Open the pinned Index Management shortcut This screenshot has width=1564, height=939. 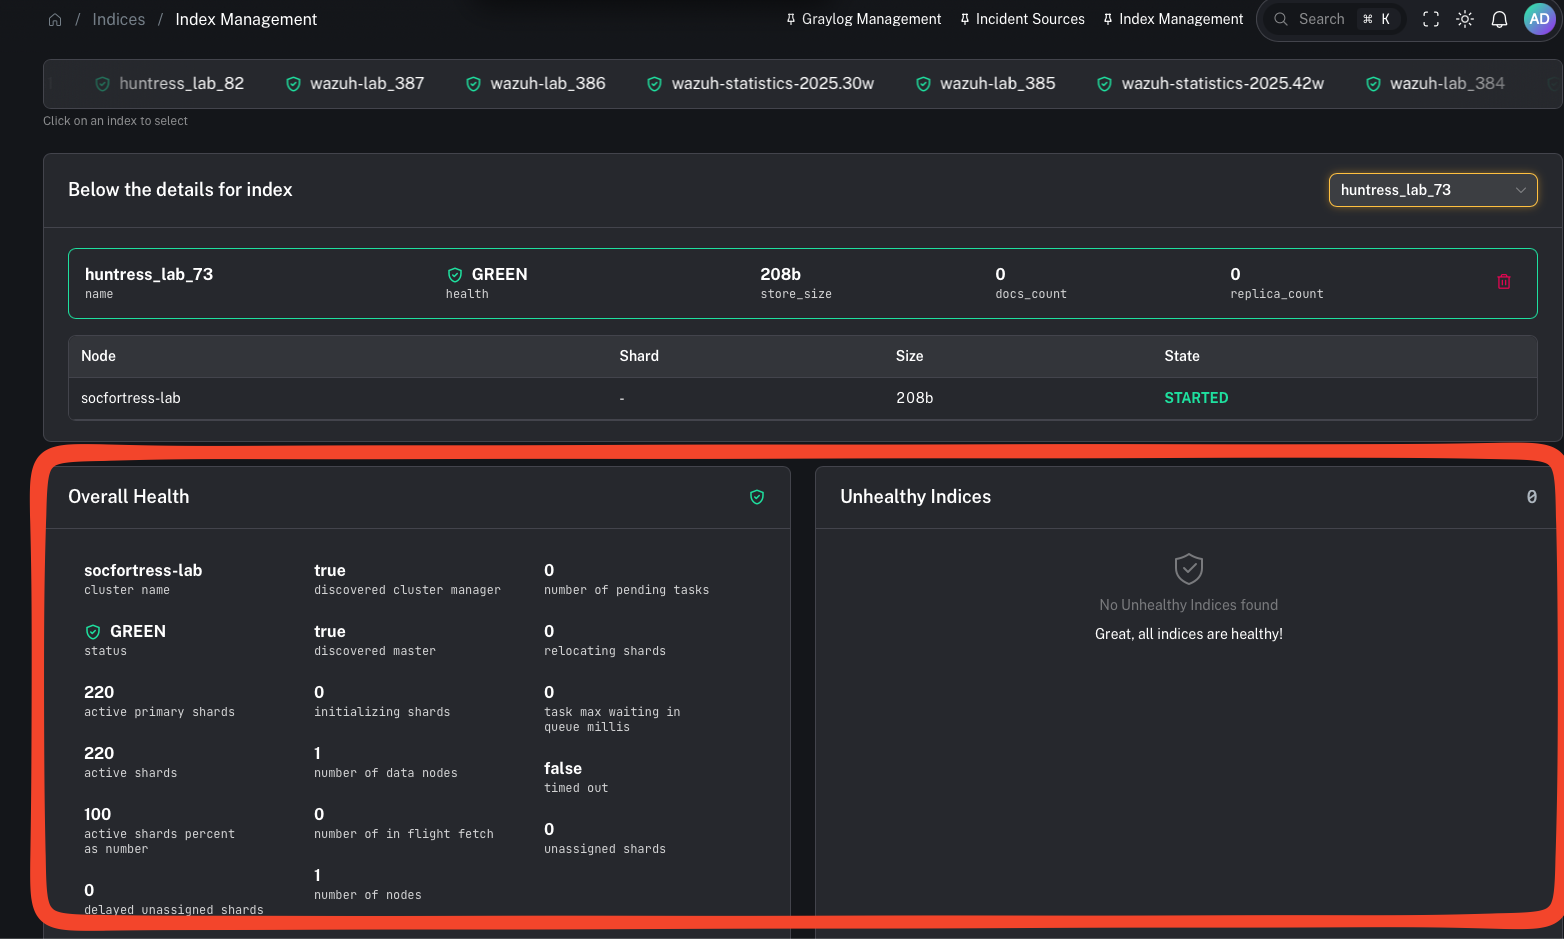tap(1173, 19)
